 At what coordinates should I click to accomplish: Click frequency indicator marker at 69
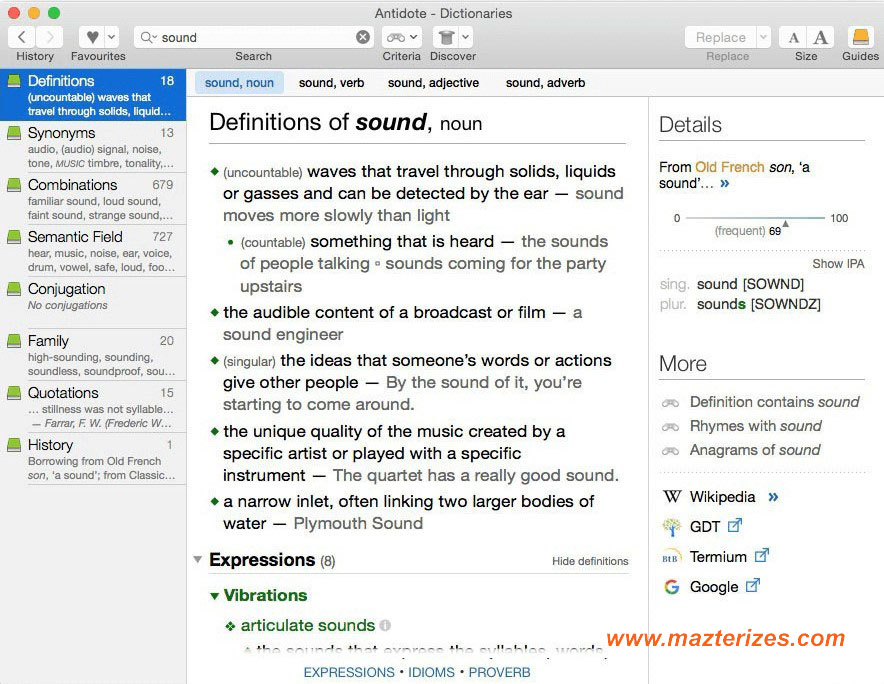[x=785, y=224]
